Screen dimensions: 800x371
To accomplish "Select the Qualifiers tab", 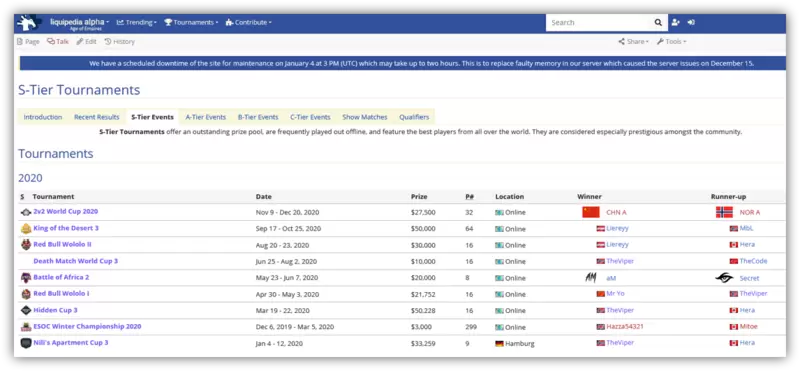I will coord(414,117).
